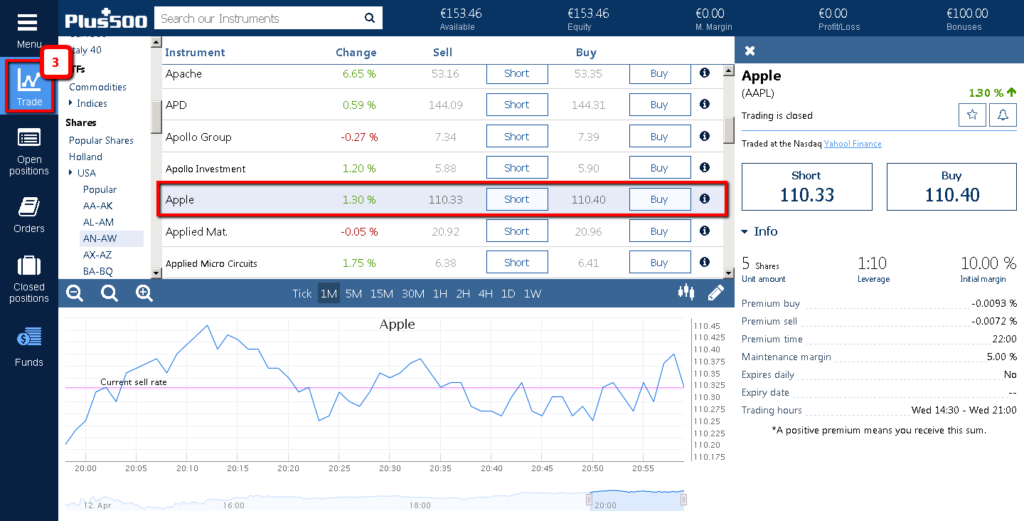The image size is (1024, 521).
Task: Open info for Apache row
Action: coord(704,73)
